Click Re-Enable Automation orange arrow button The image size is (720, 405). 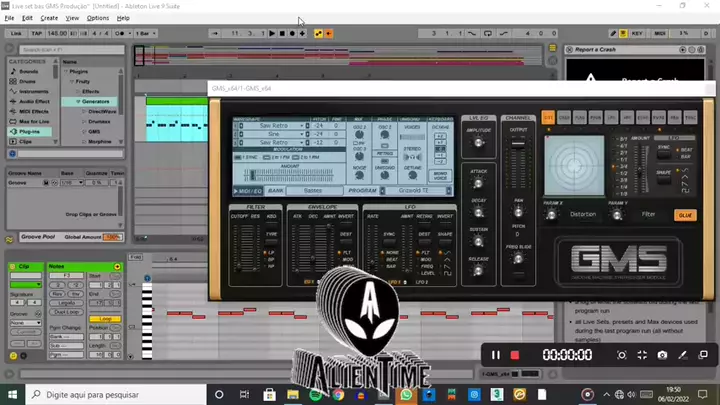329,34
